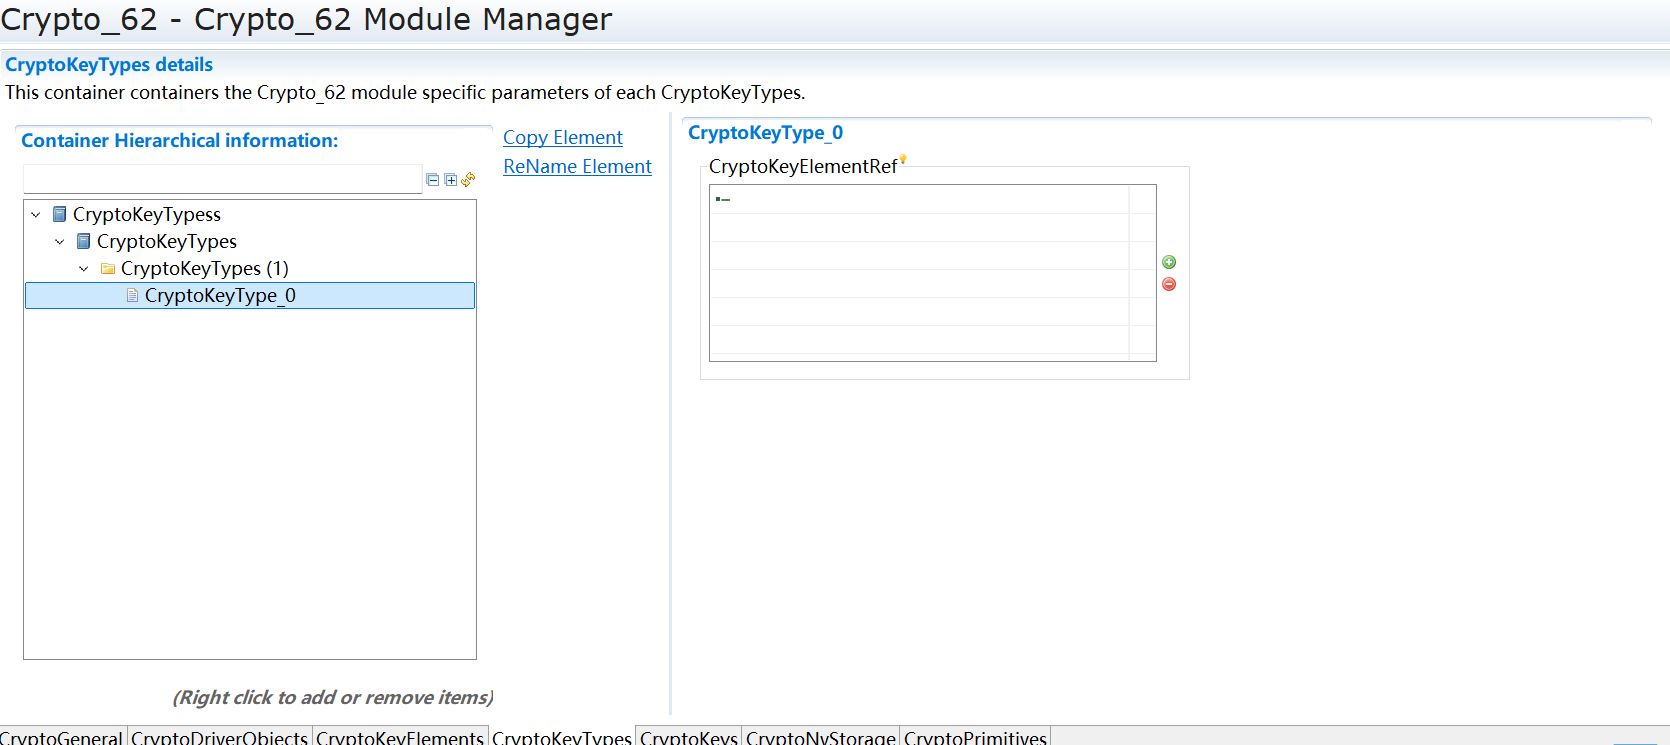This screenshot has height=745, width=1670.
Task: Click the yellow refresh/sync arrows icon
Action: click(468, 180)
